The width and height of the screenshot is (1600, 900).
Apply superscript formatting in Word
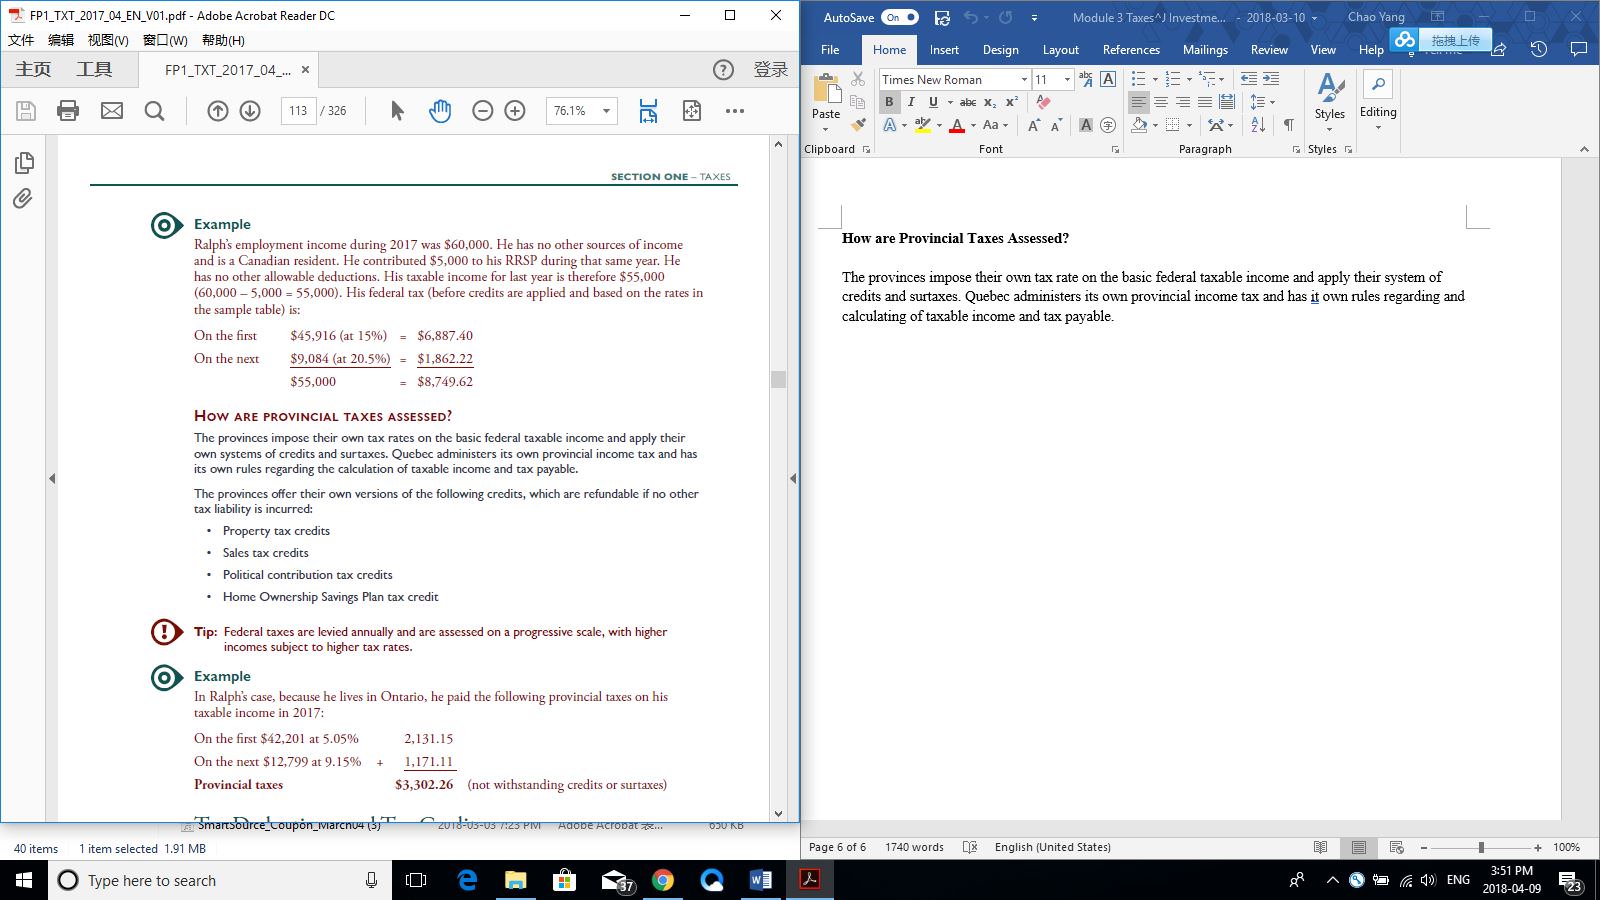[1012, 102]
